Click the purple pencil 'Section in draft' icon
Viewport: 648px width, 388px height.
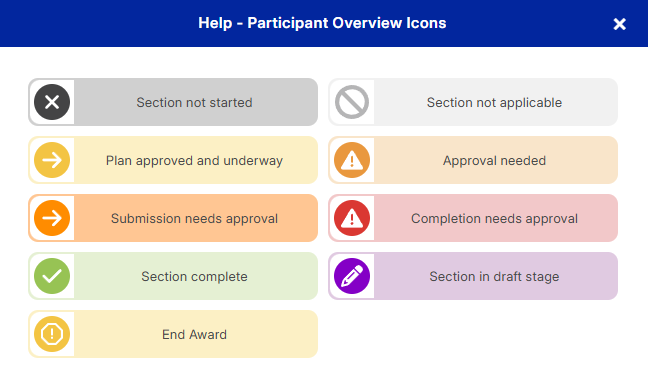click(x=352, y=276)
